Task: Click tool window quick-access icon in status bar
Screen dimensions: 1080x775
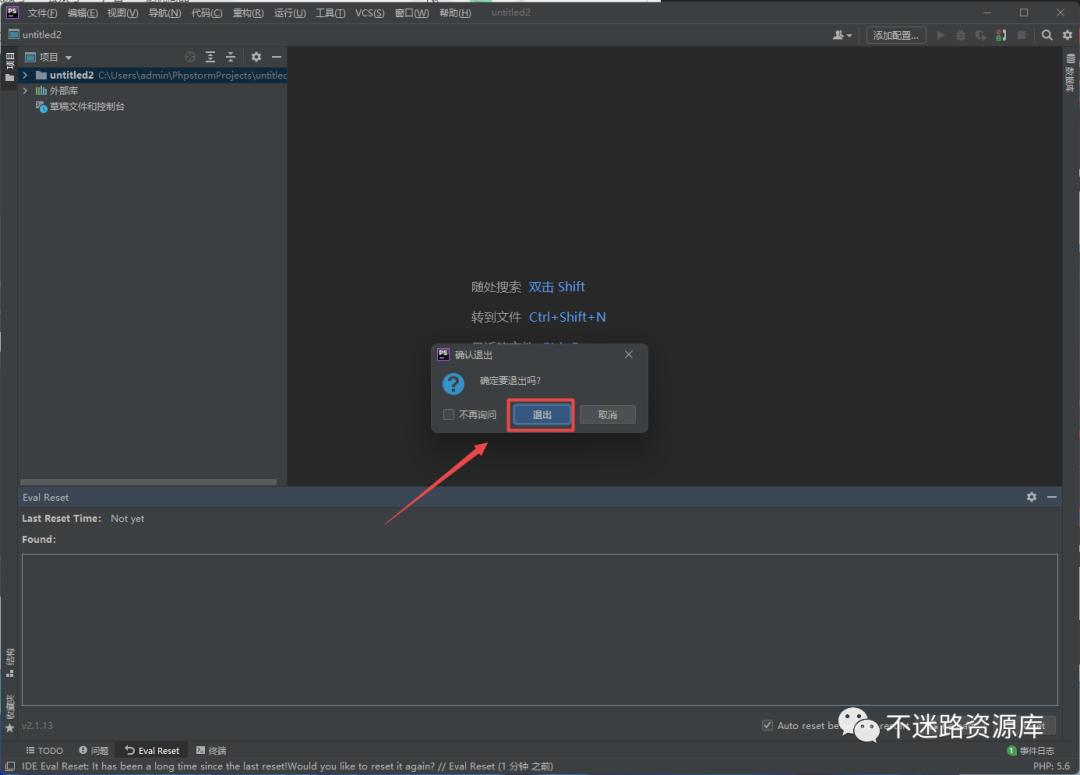Action: point(10,766)
